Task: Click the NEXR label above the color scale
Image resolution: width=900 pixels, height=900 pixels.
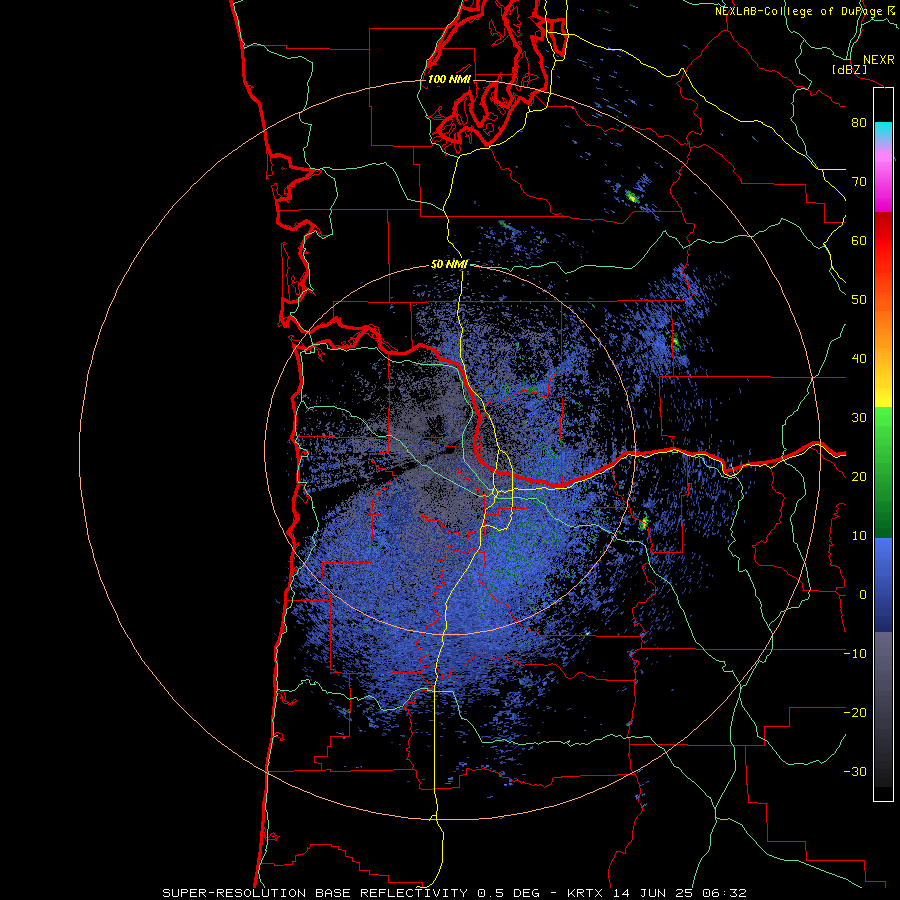Action: (x=879, y=60)
